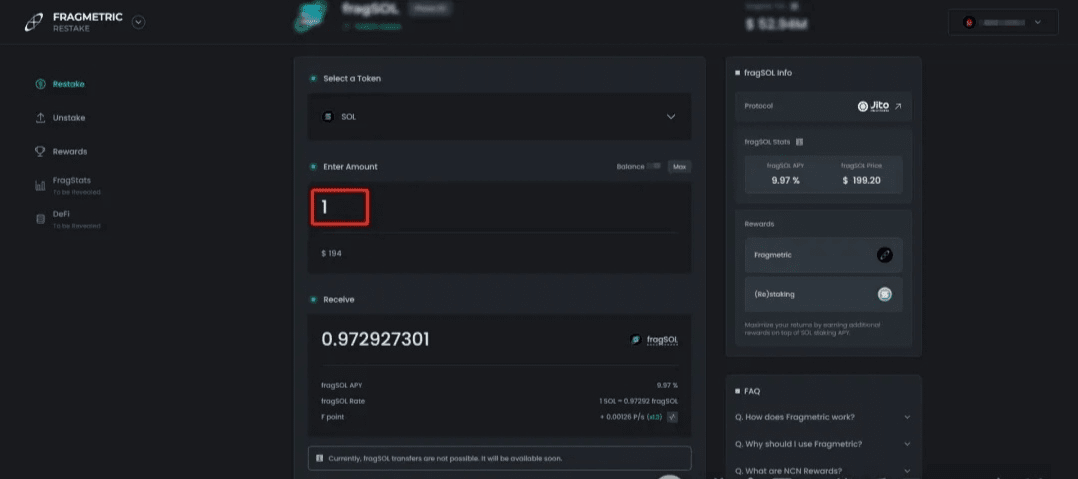Click the fragSOL label in Receive box

[662, 339]
